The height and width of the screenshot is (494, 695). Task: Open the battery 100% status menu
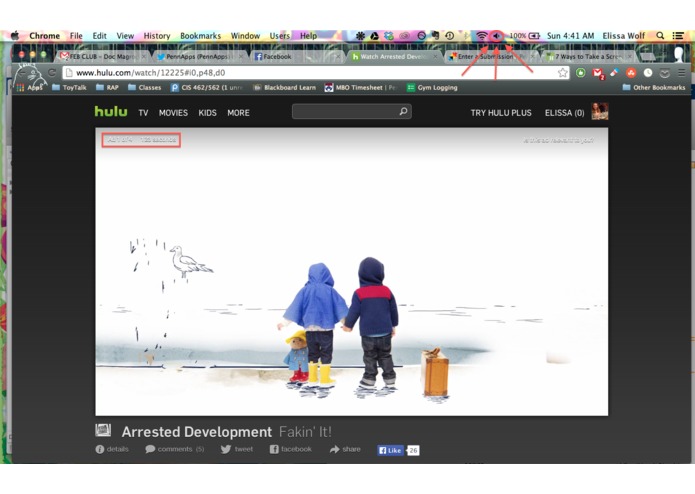click(524, 36)
